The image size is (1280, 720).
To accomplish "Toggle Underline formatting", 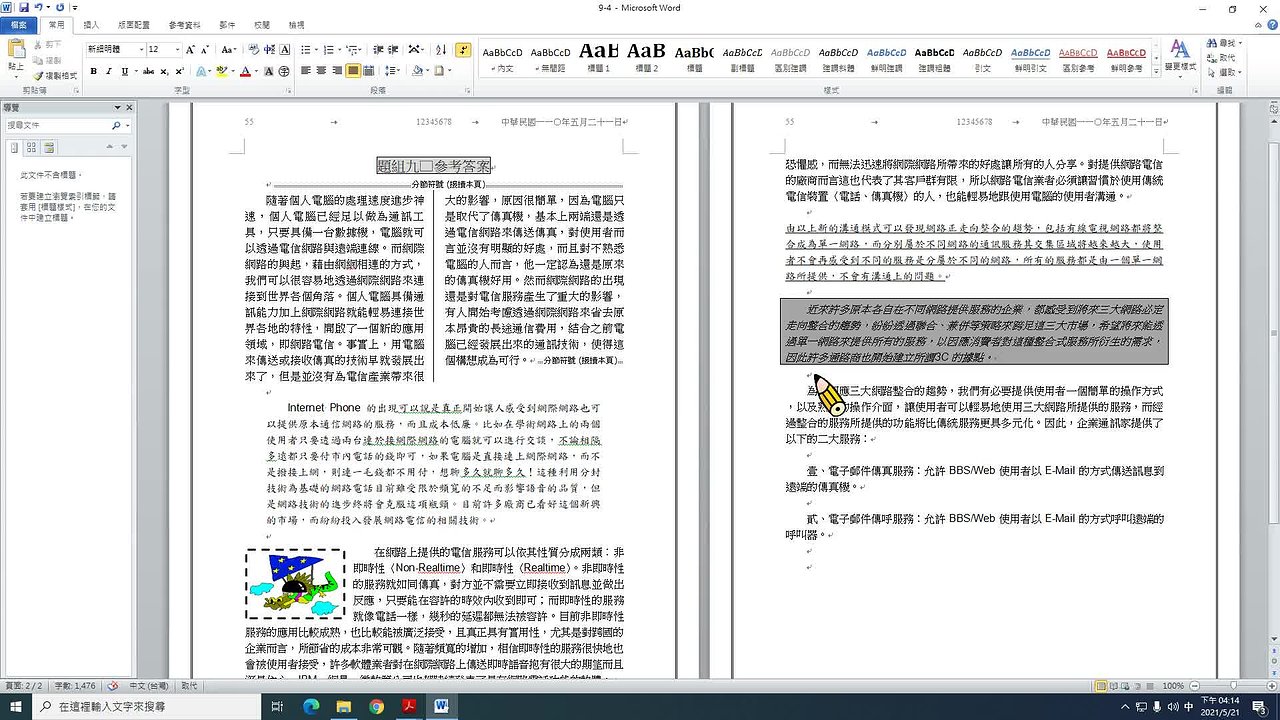I will [123, 71].
